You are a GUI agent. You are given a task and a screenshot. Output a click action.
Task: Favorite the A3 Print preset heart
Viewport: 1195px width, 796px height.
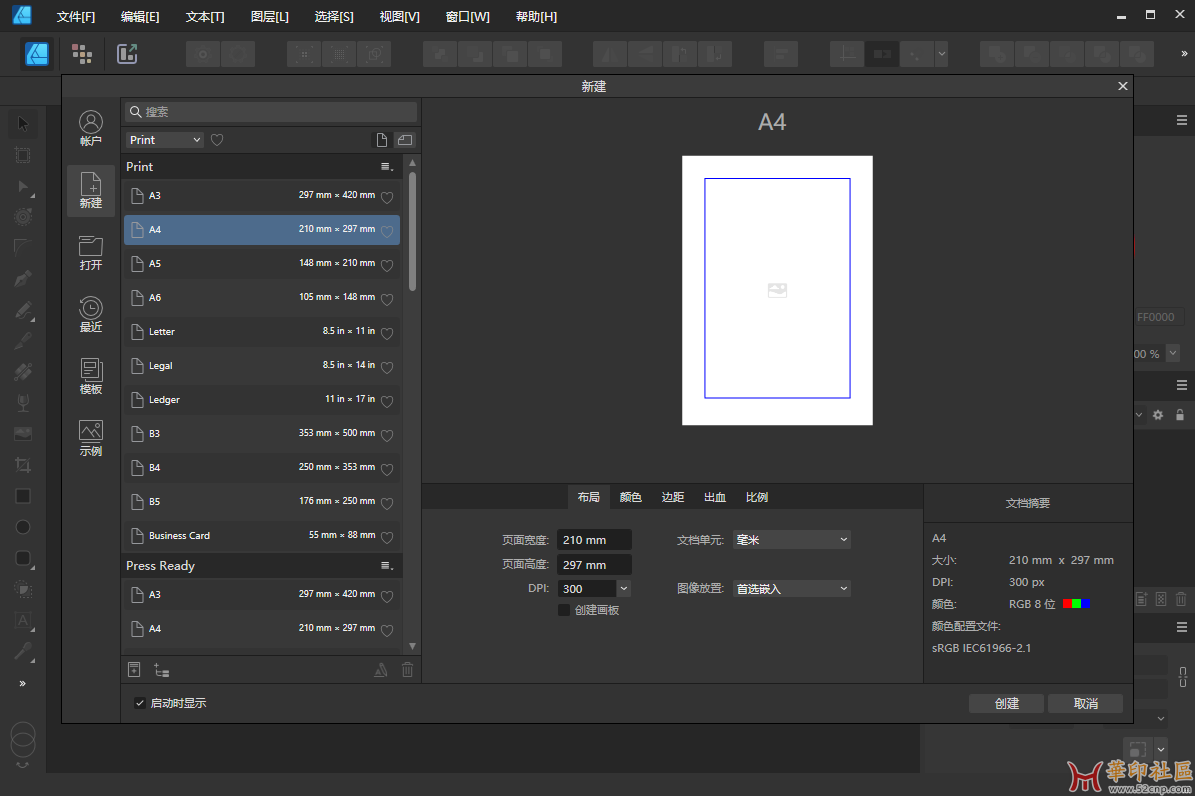pos(387,197)
